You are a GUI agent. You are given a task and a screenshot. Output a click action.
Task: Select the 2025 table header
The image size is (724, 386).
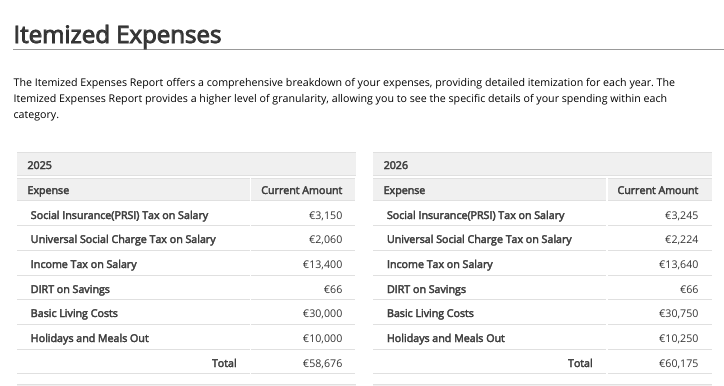[186, 165]
